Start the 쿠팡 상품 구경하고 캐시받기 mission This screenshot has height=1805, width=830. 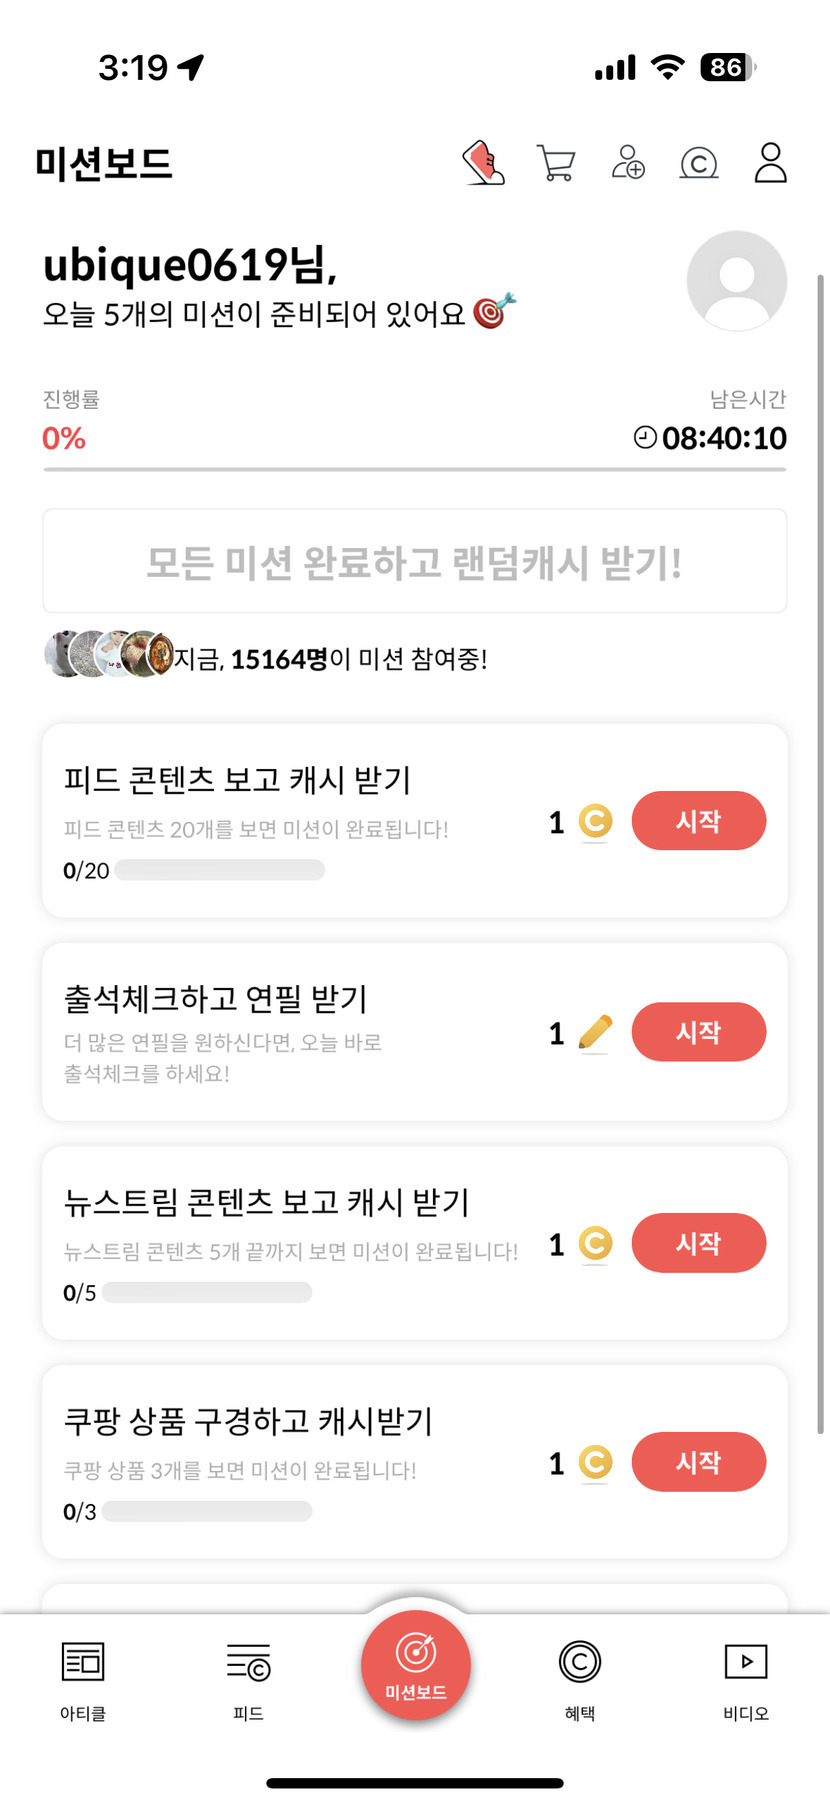[x=698, y=1462]
